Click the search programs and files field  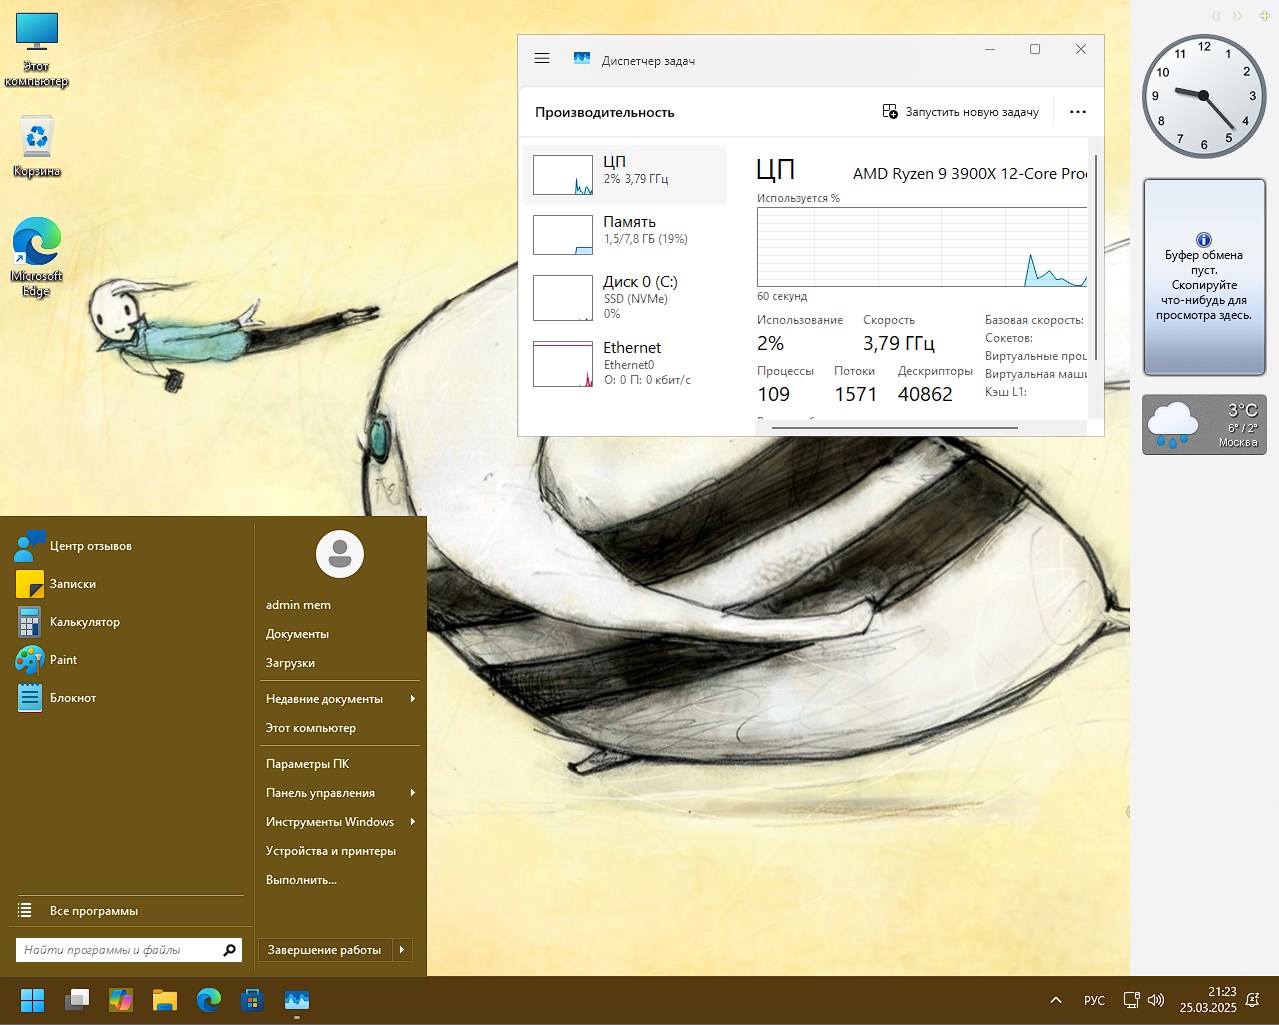(x=118, y=950)
